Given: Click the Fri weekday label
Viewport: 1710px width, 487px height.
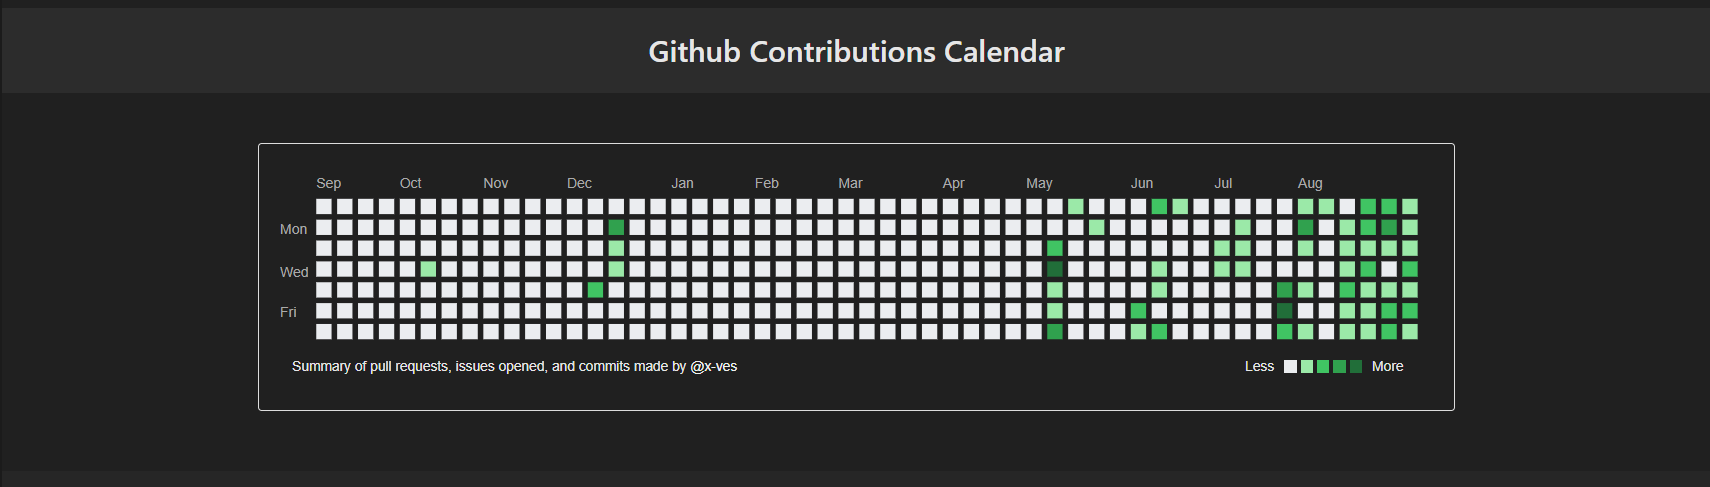Looking at the screenshot, I should pyautogui.click(x=288, y=312).
